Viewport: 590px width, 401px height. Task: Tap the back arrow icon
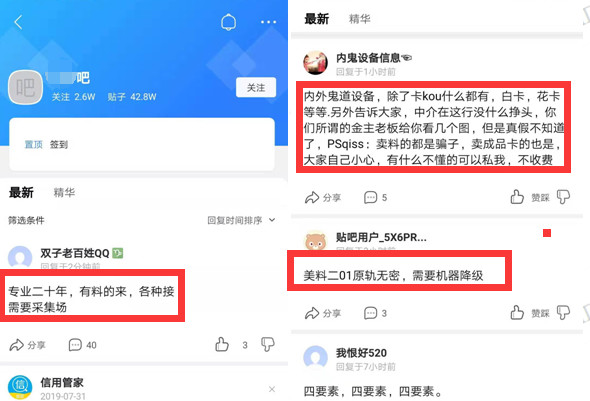pos(18,22)
